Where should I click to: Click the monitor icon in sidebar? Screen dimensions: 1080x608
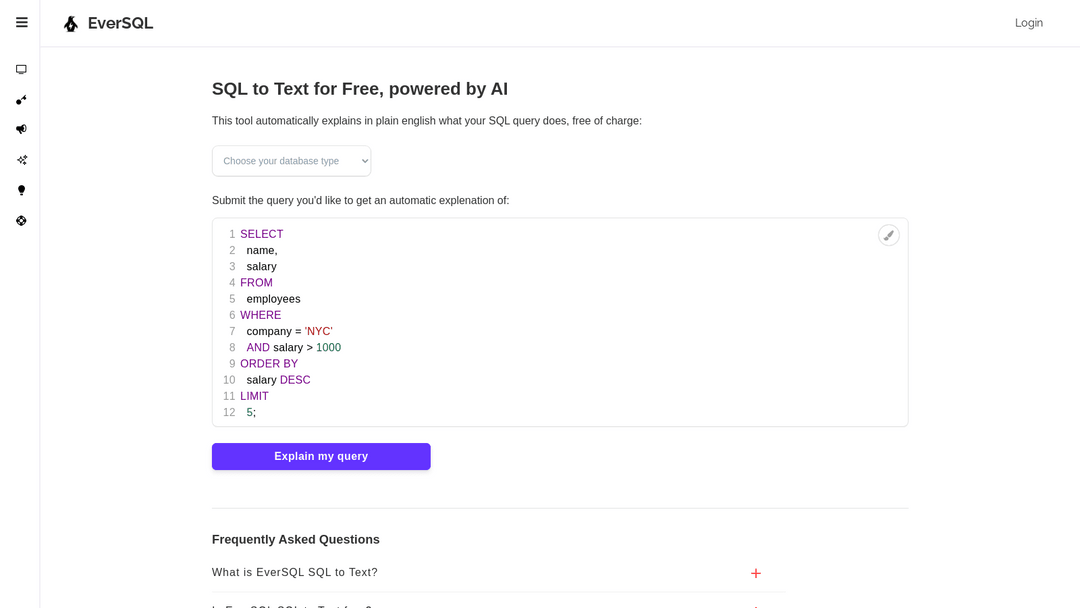pyautogui.click(x=21, y=69)
